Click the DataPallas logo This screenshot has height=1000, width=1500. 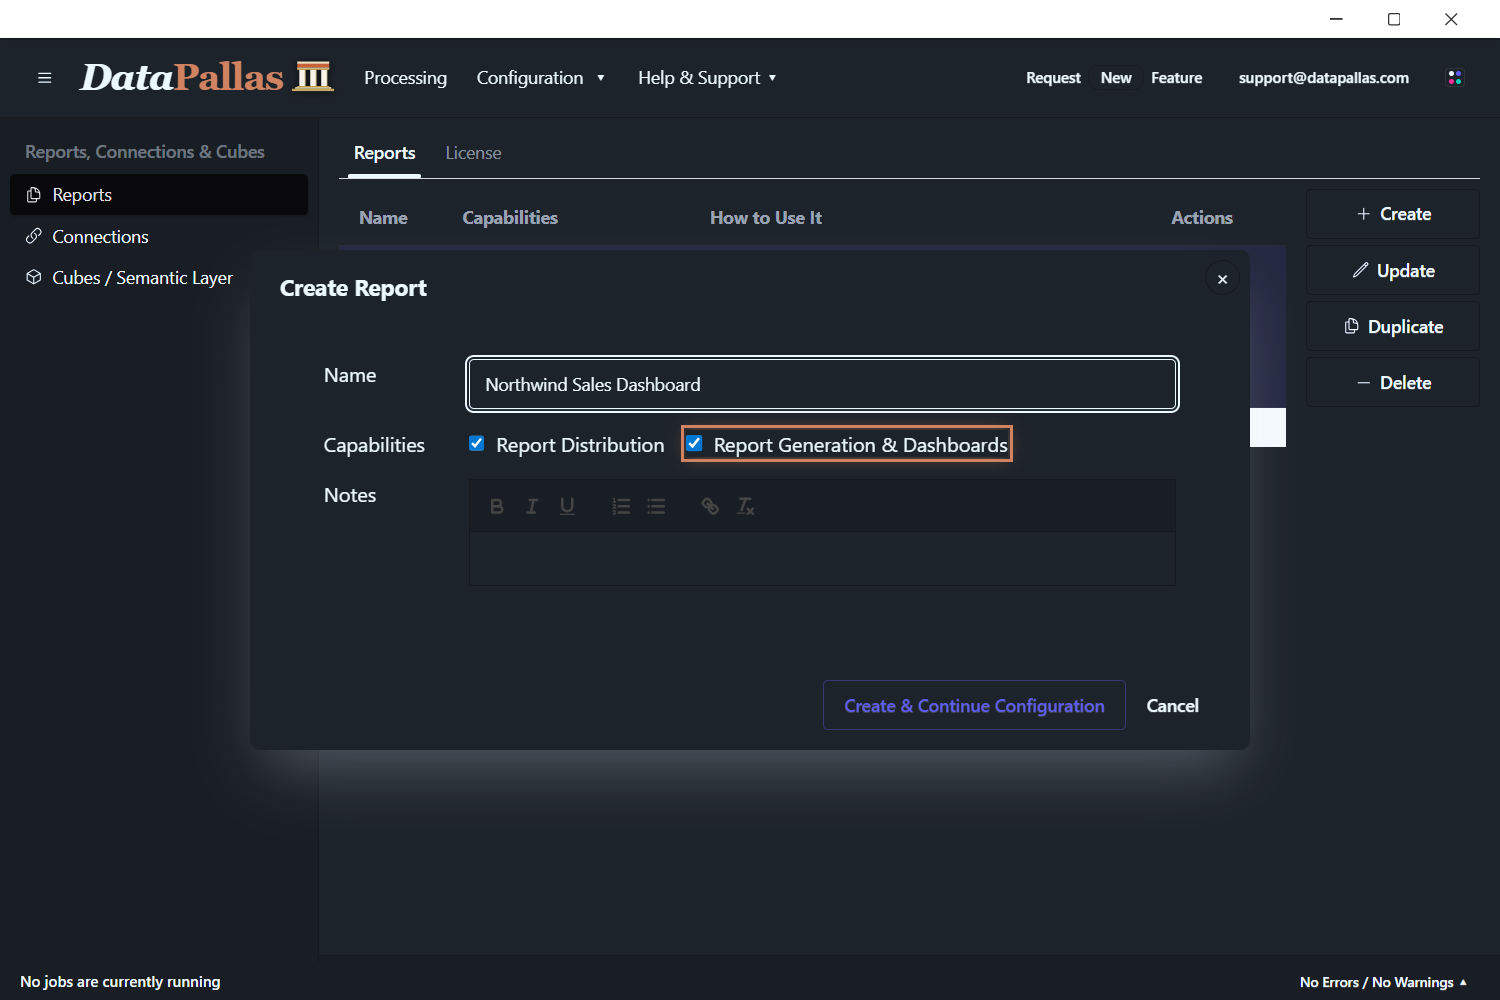[206, 77]
